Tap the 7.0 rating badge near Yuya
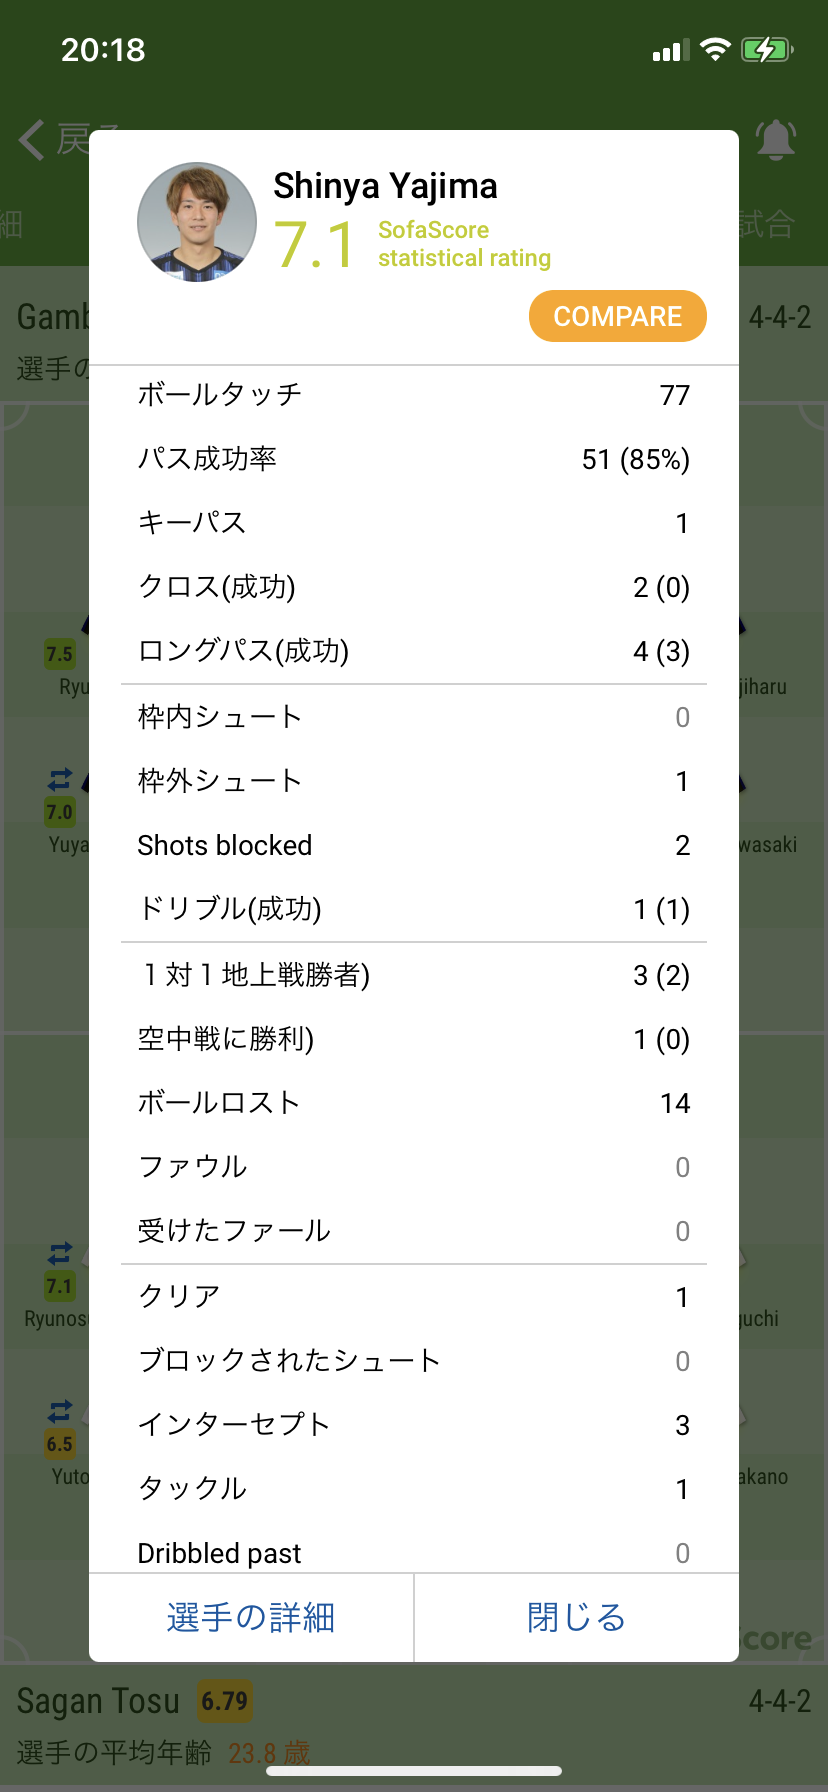Screen dimensions: 828x1792 pyautogui.click(x=60, y=811)
